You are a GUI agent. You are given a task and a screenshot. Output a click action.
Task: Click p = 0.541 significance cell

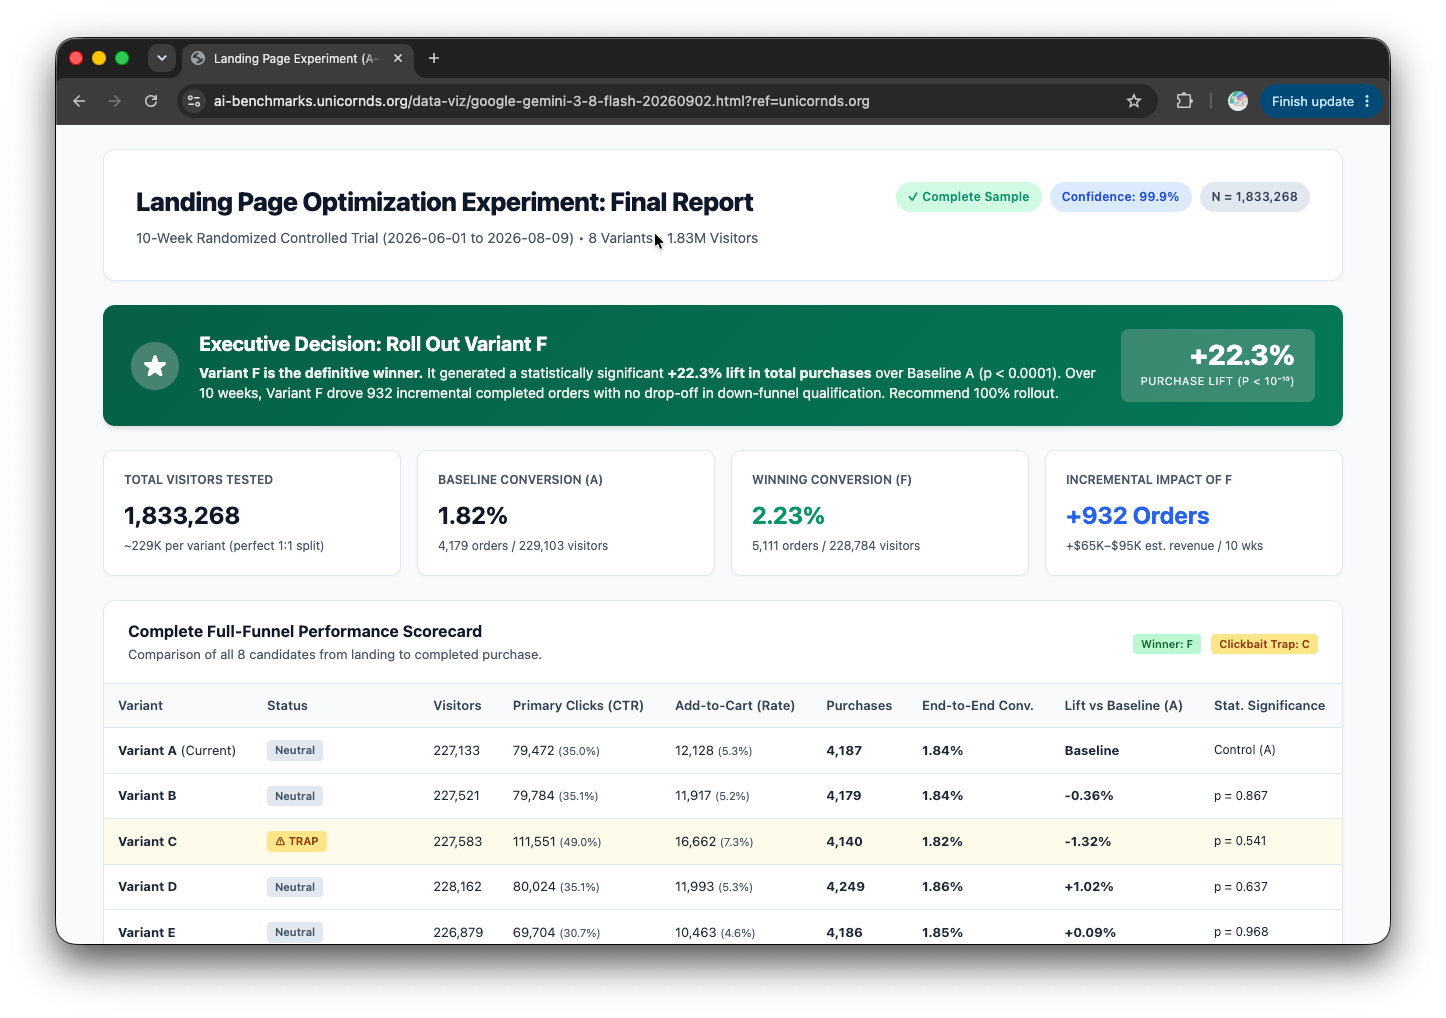(1240, 841)
